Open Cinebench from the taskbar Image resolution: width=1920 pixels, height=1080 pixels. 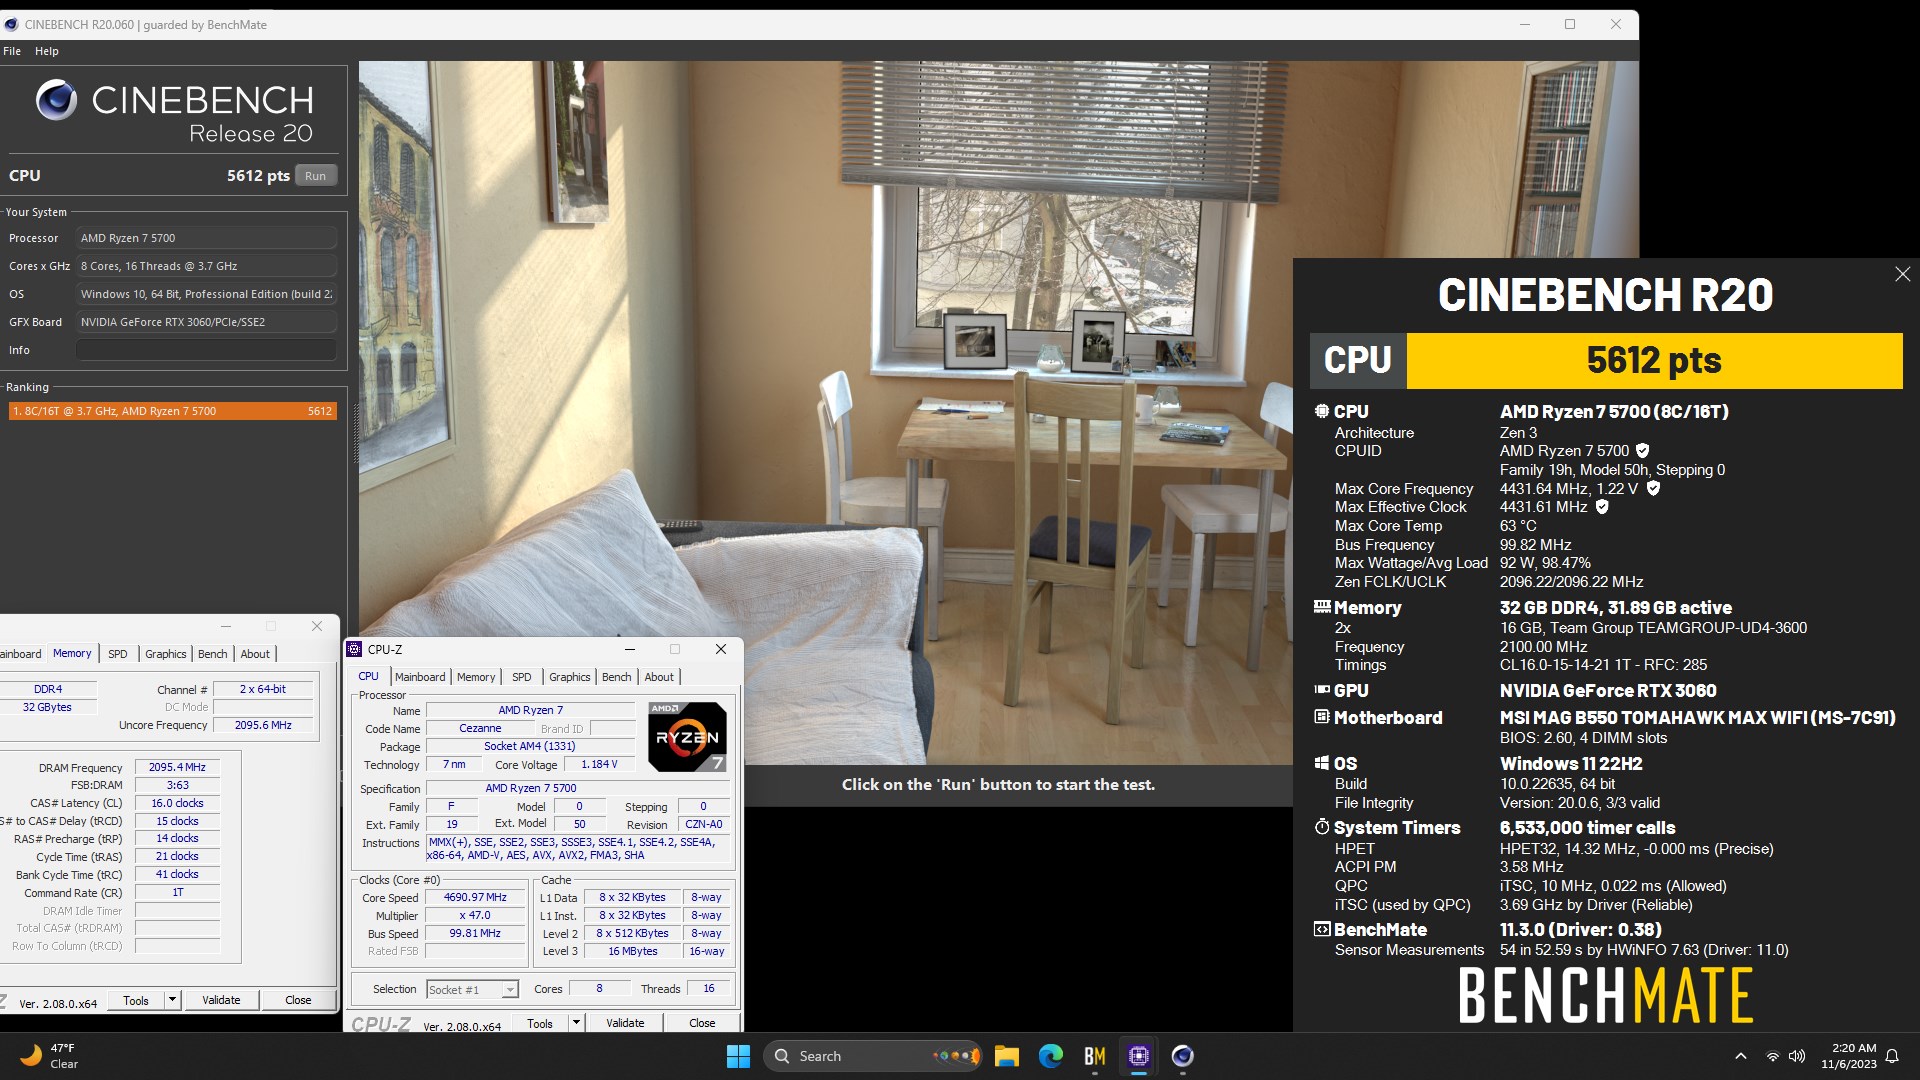[x=1182, y=1056]
